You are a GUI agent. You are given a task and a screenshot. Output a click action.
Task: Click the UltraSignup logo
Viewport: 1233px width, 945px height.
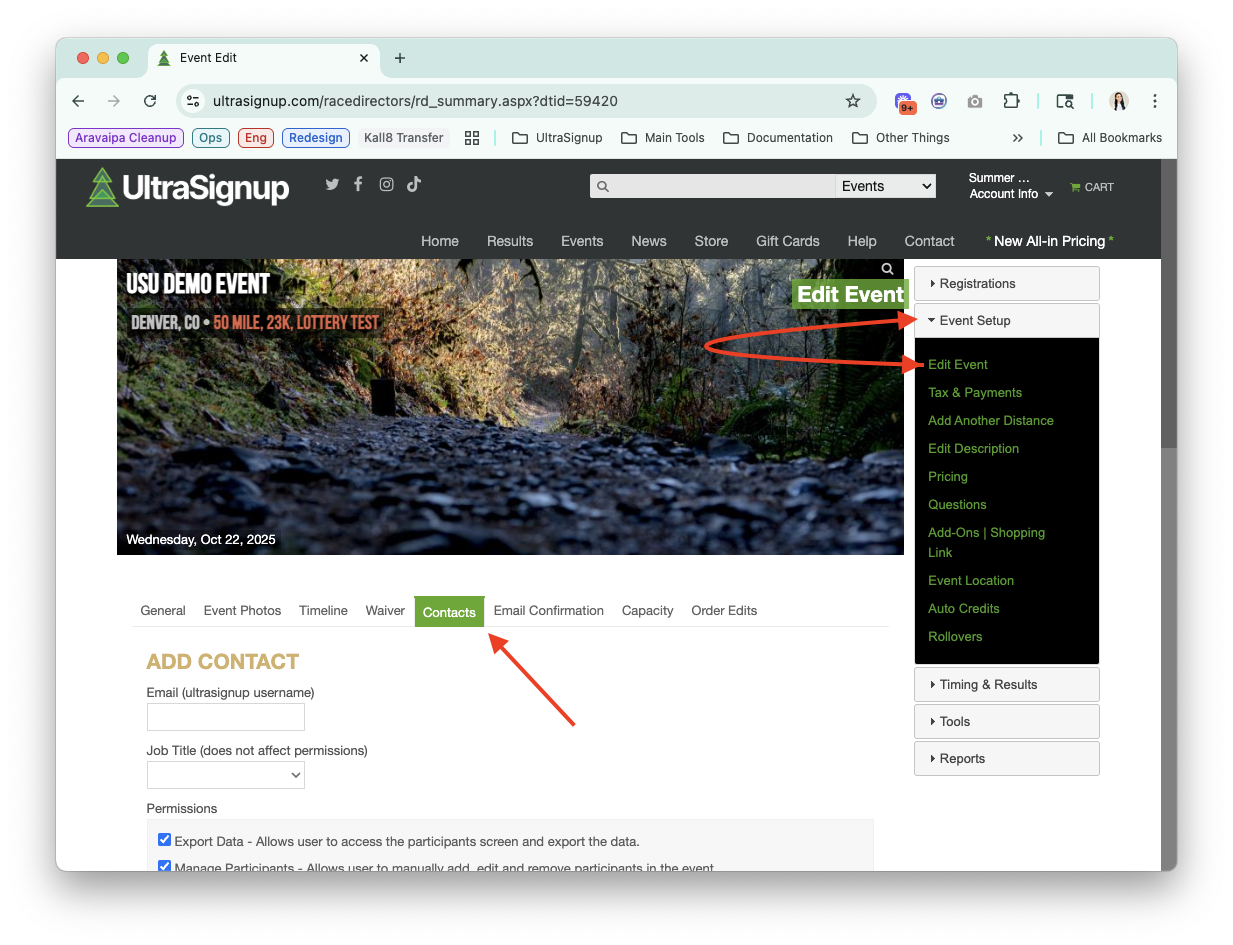[188, 188]
